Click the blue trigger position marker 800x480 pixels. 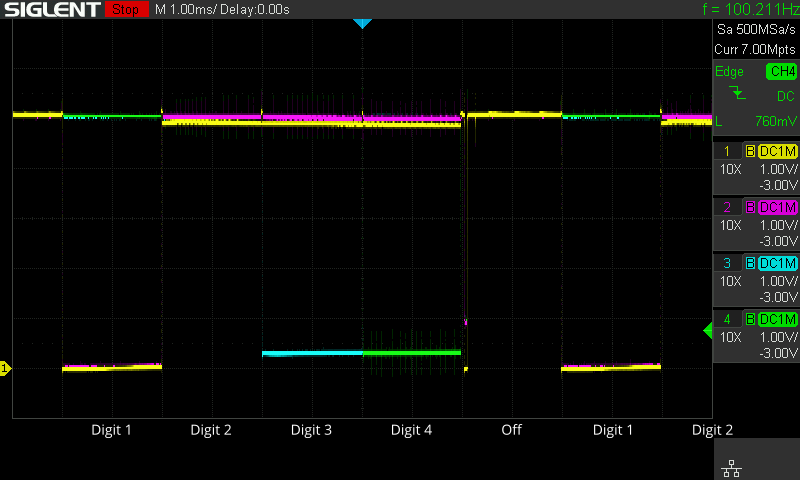pyautogui.click(x=362, y=23)
